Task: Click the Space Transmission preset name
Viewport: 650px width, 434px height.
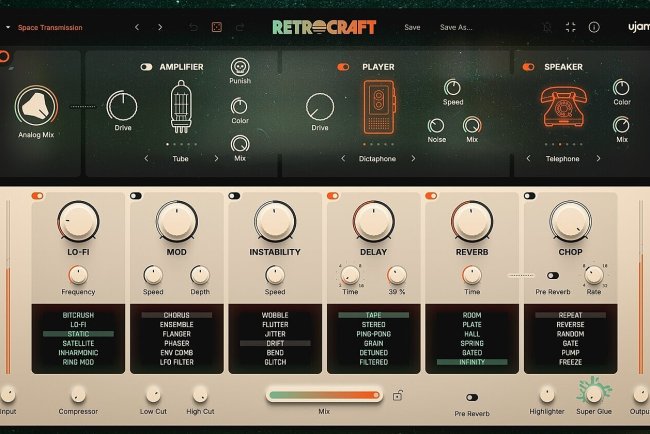Action: pos(50,27)
